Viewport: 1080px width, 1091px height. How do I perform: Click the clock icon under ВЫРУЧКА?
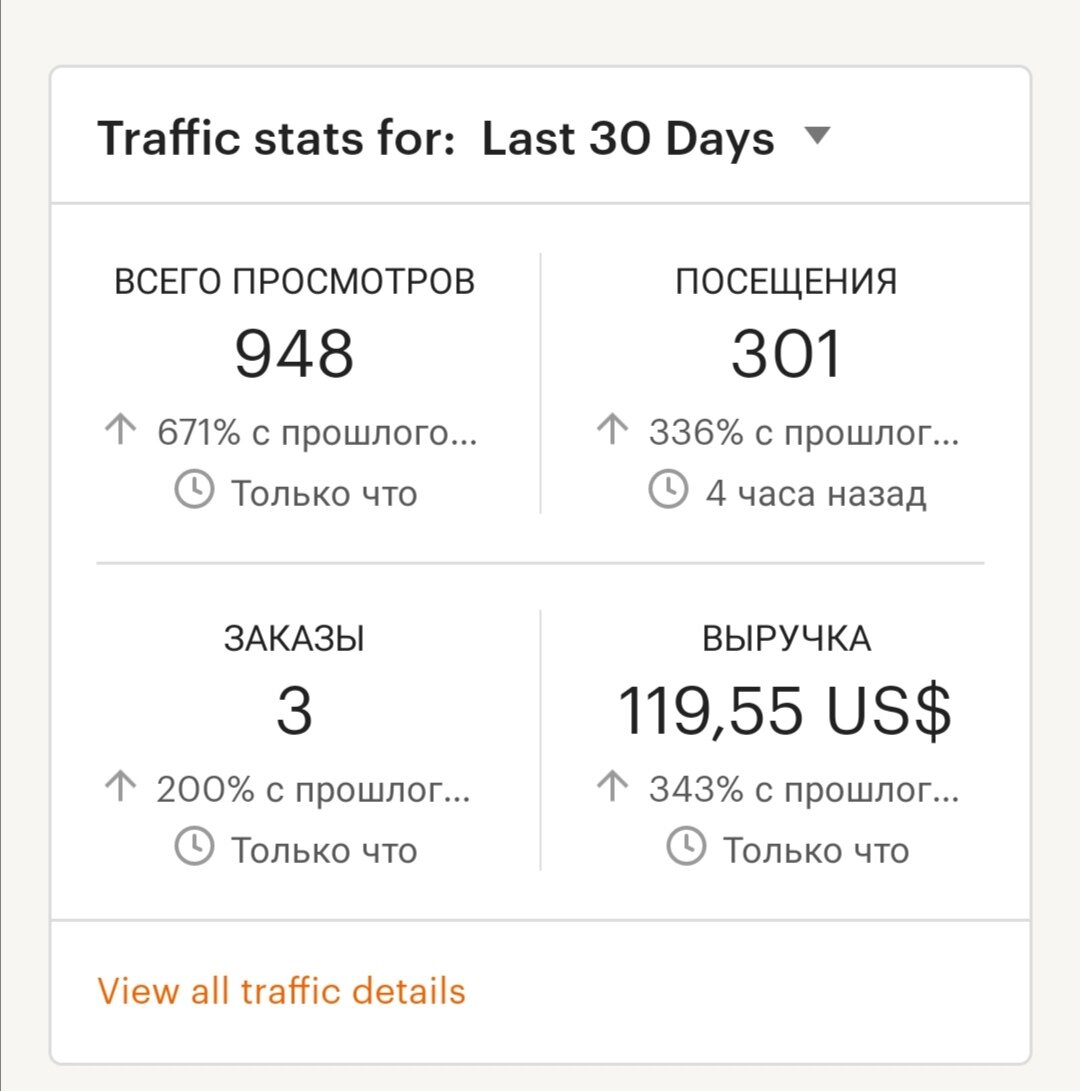[688, 849]
